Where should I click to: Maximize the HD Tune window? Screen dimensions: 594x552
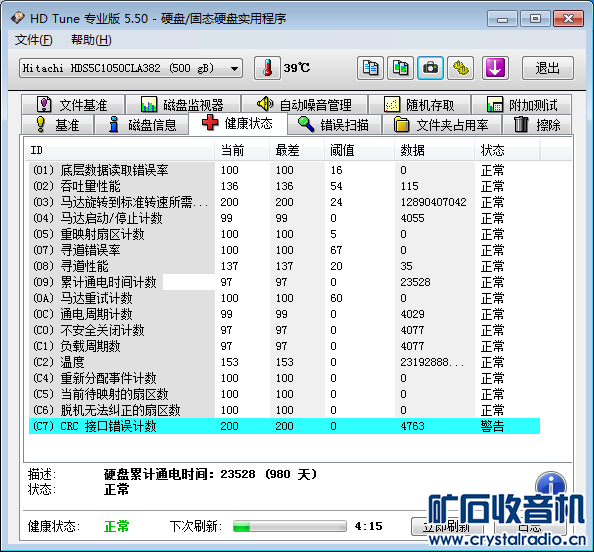[x=535, y=19]
